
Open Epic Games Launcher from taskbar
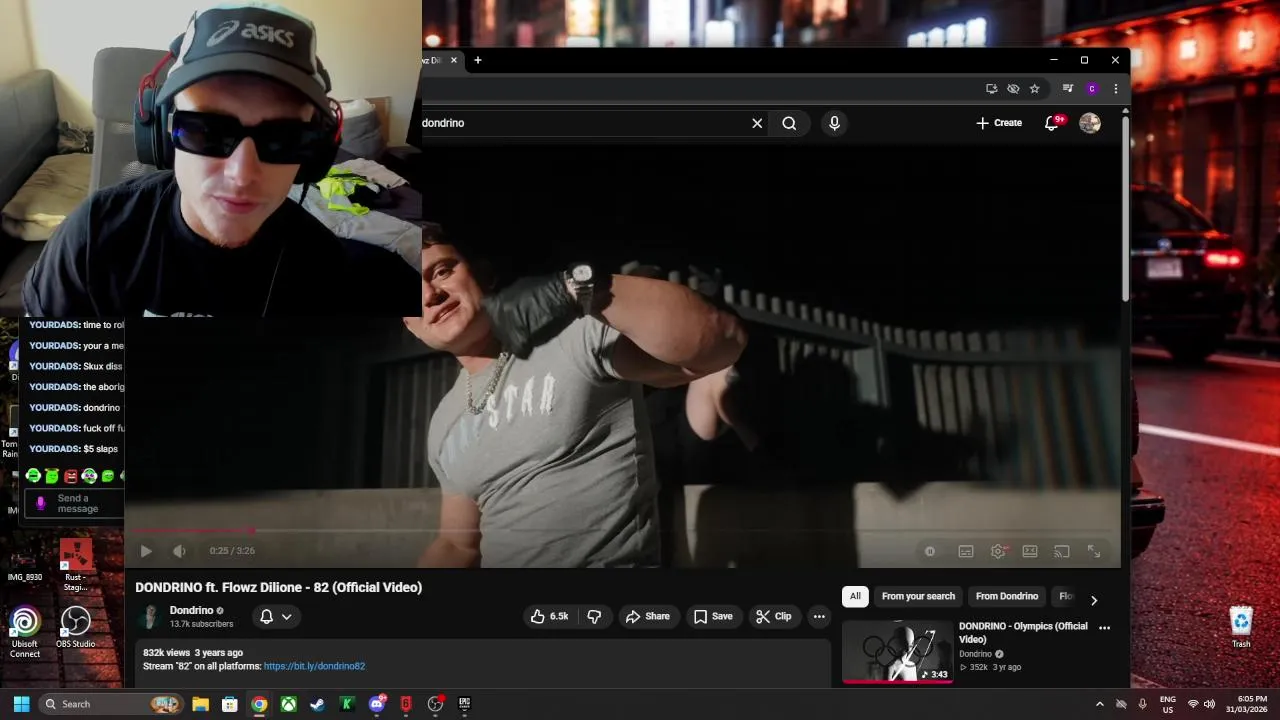465,704
